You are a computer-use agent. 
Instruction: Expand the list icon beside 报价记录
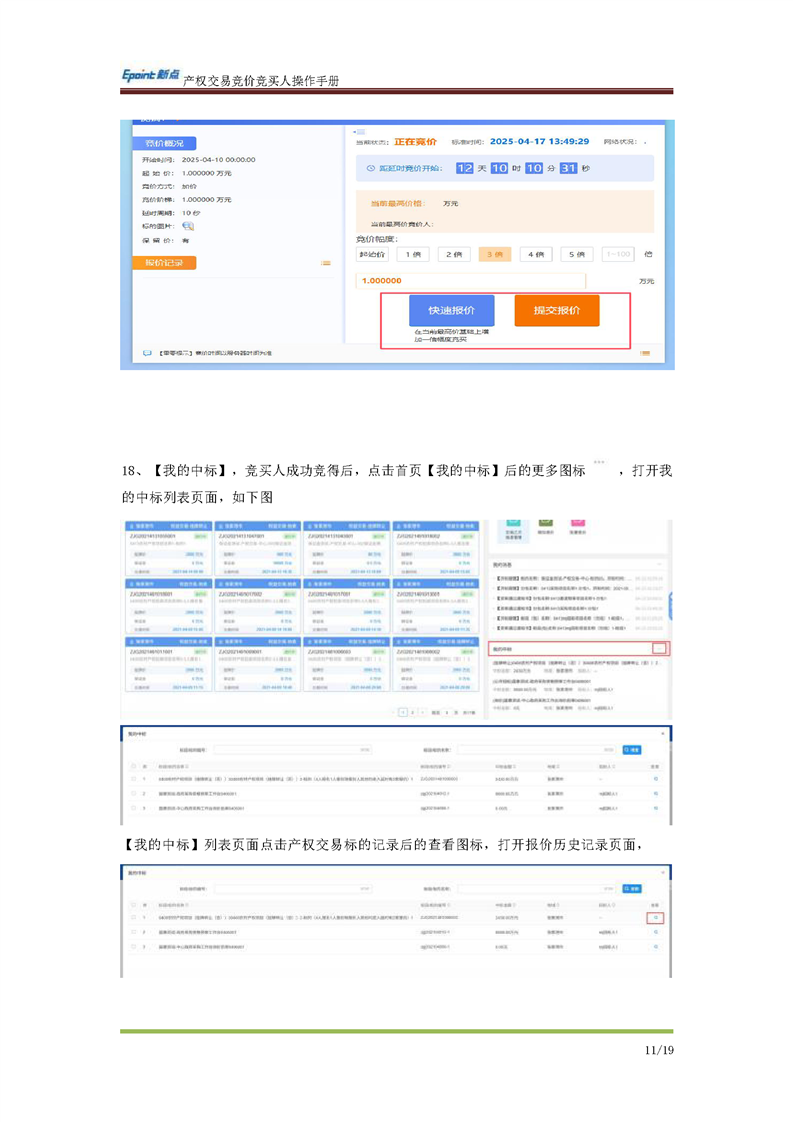point(325,263)
